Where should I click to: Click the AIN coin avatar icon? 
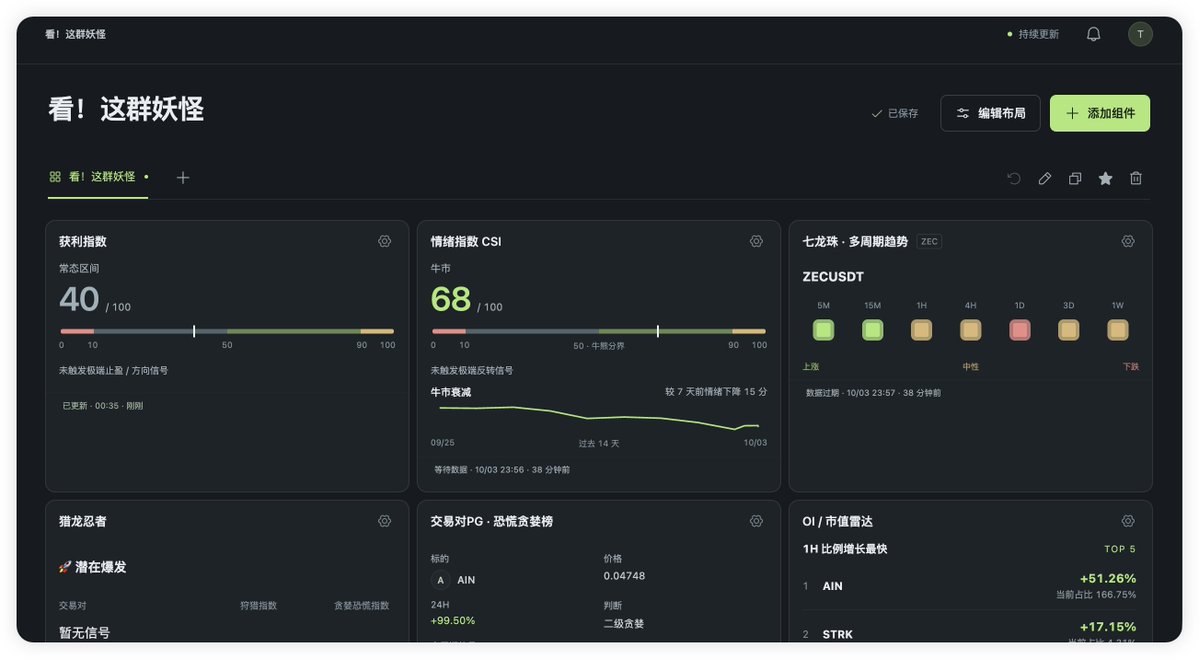click(440, 580)
